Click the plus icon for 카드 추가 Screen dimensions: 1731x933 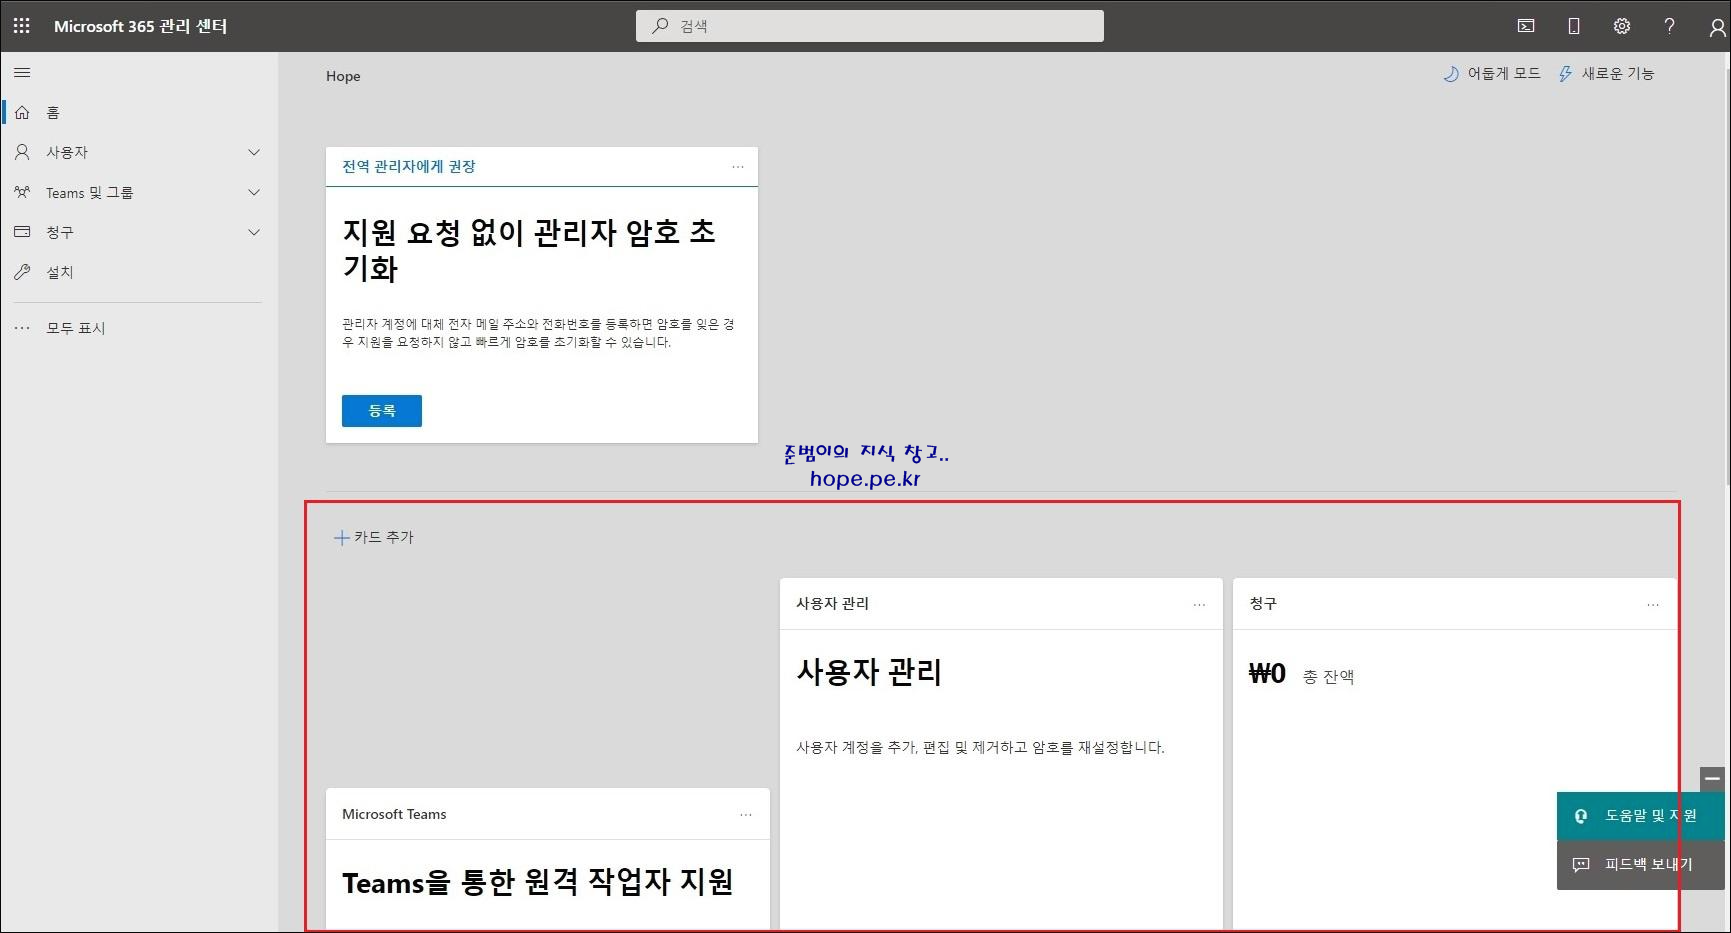341,538
